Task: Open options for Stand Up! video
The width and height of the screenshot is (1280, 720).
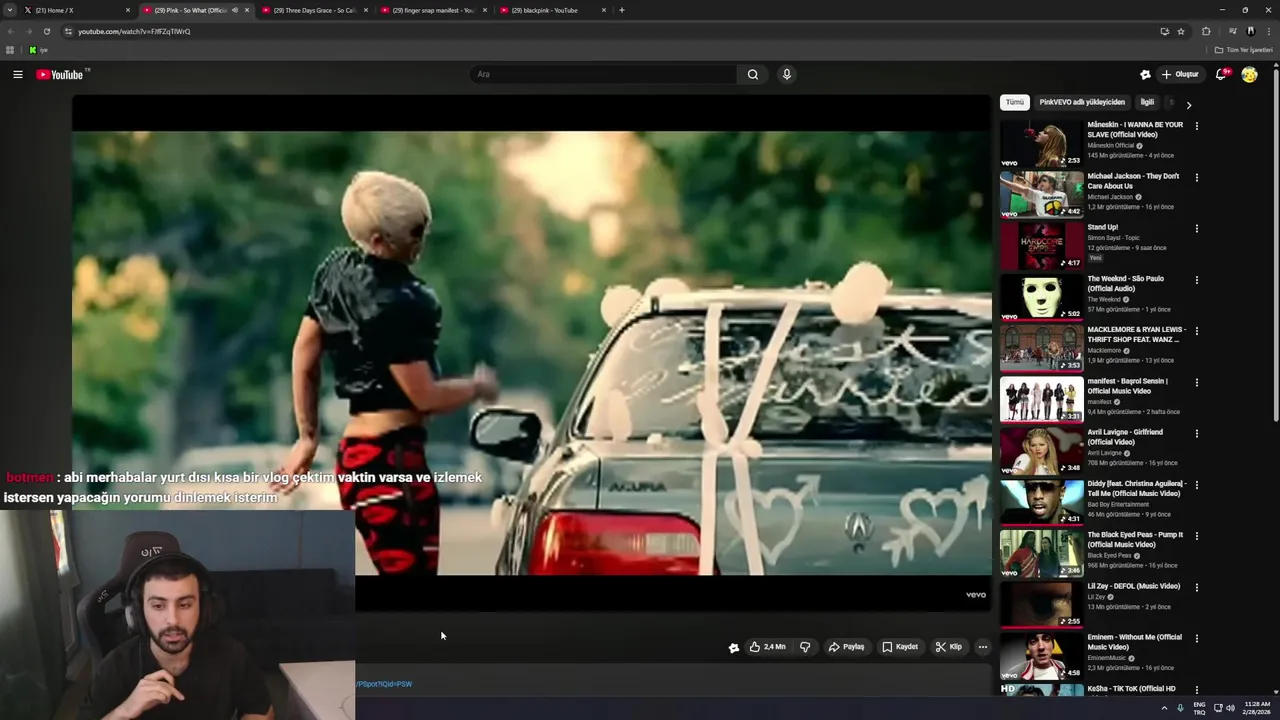Action: tap(1197, 228)
